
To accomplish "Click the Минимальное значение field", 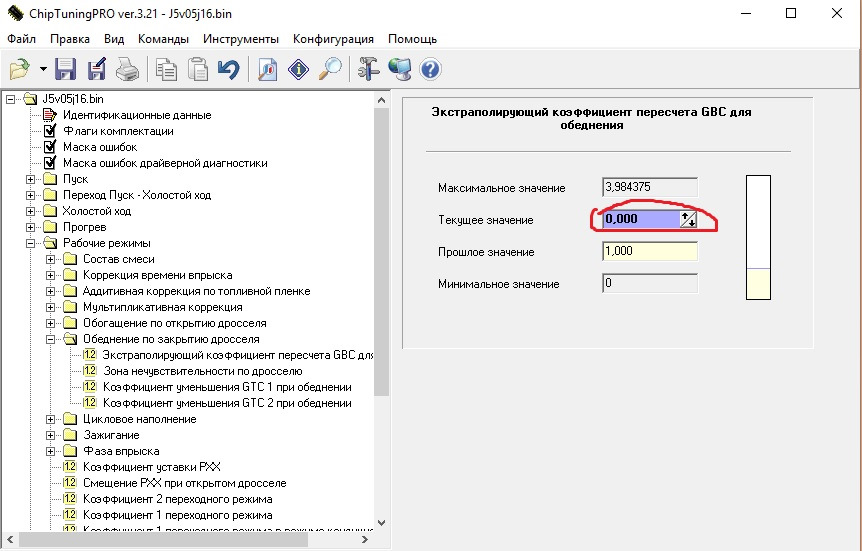I will point(650,283).
